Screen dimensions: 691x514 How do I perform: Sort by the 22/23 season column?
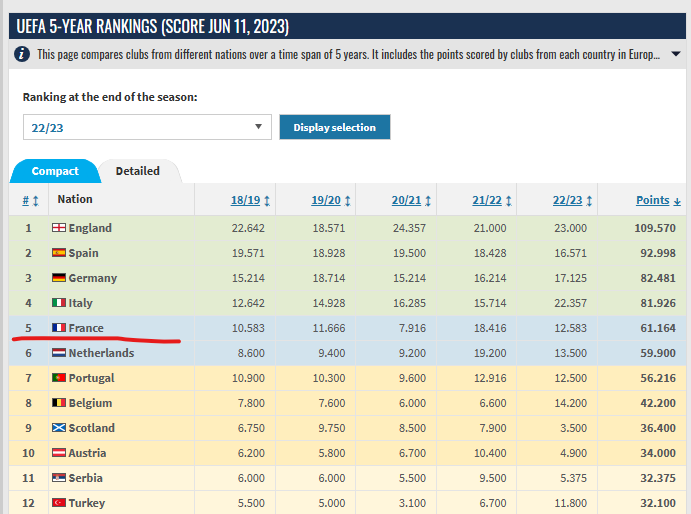coord(571,200)
